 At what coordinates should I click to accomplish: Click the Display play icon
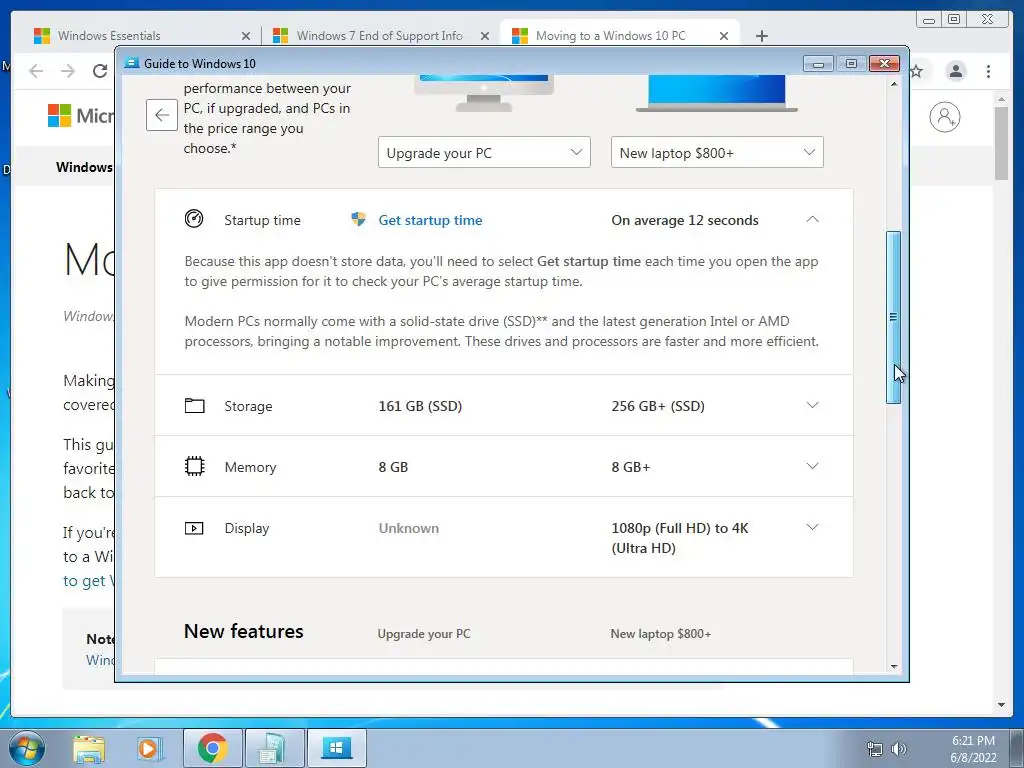[x=194, y=528]
